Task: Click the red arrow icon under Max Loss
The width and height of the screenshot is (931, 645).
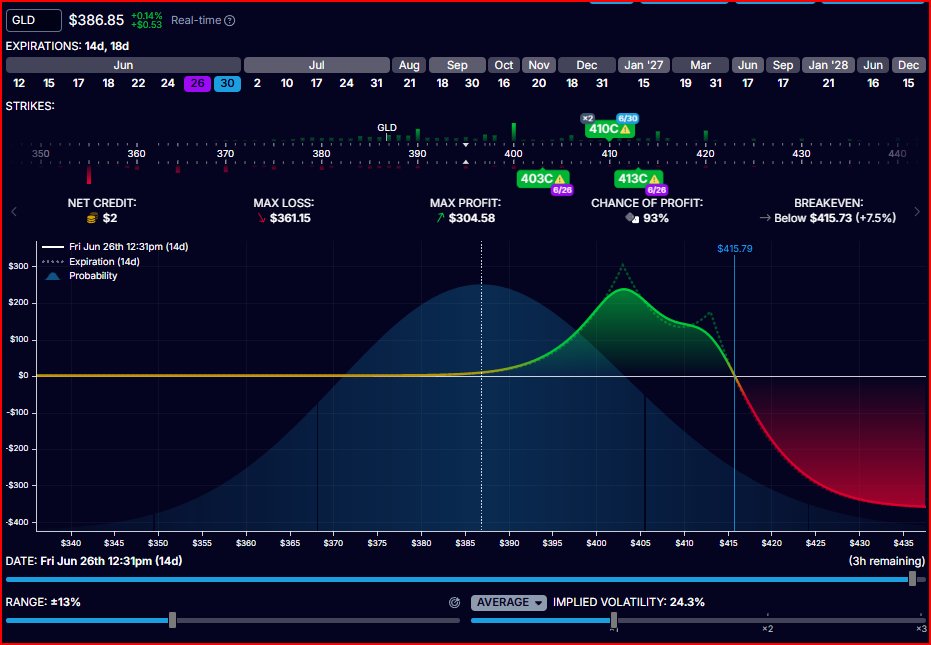Action: [261, 219]
